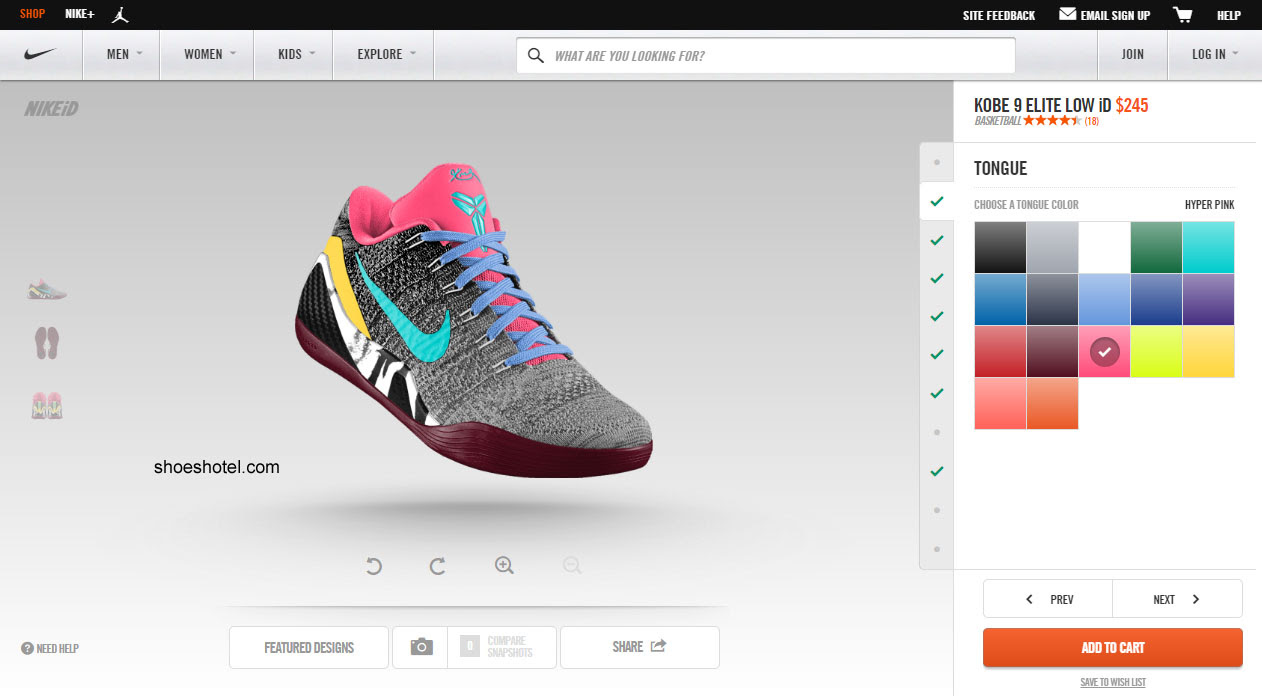Click the Prev button
The width and height of the screenshot is (1262, 696).
tap(1048, 599)
